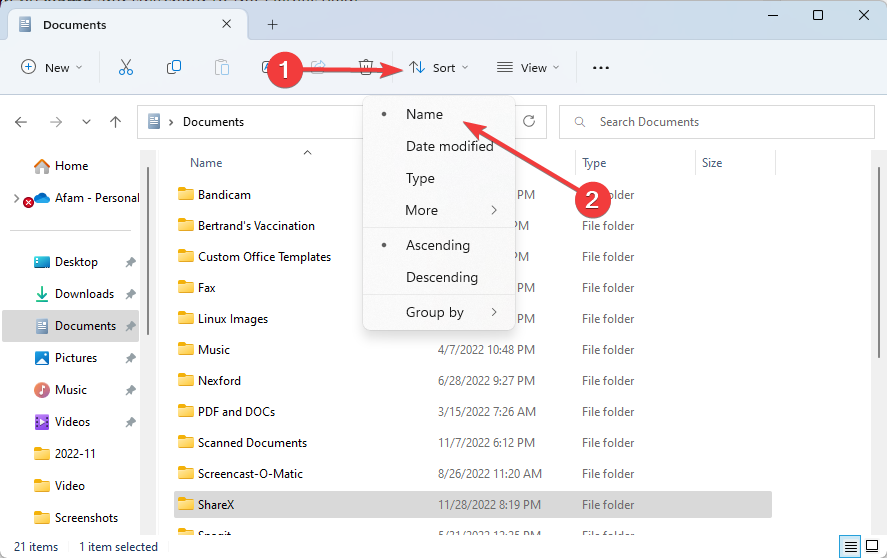
Task: Open the See more three-dots menu
Action: (600, 67)
